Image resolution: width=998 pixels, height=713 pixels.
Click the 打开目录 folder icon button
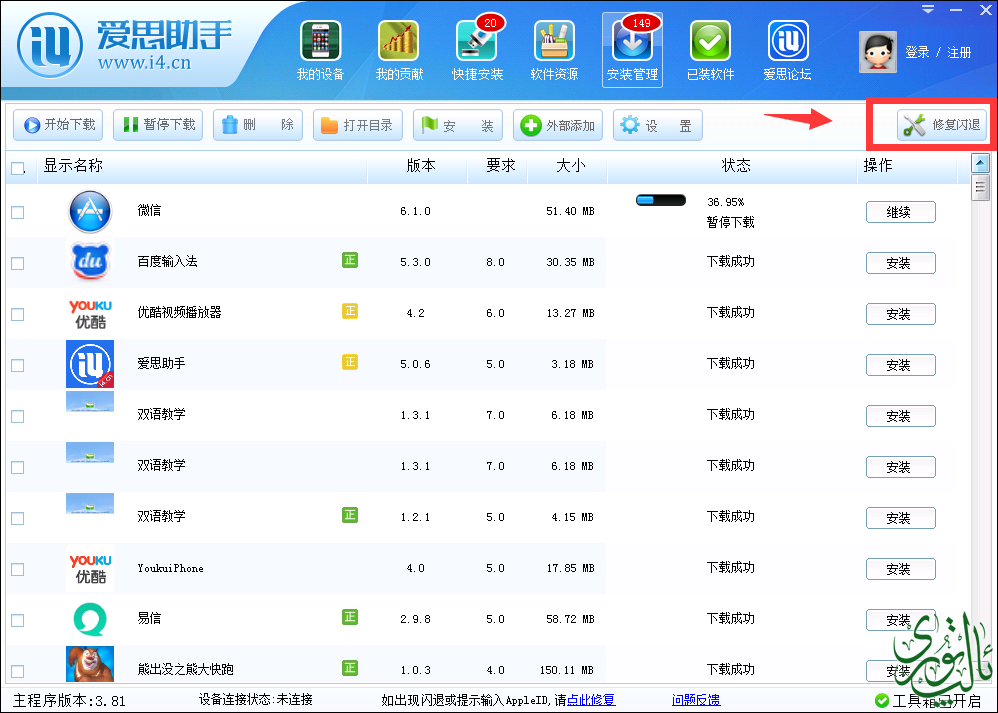click(x=358, y=125)
